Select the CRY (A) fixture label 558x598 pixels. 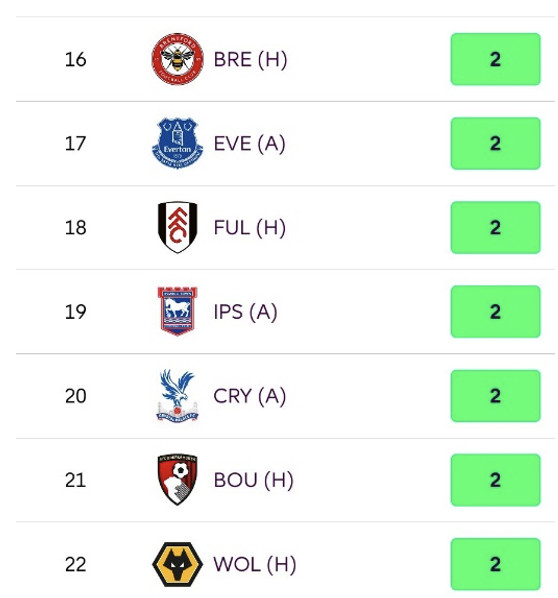point(249,396)
